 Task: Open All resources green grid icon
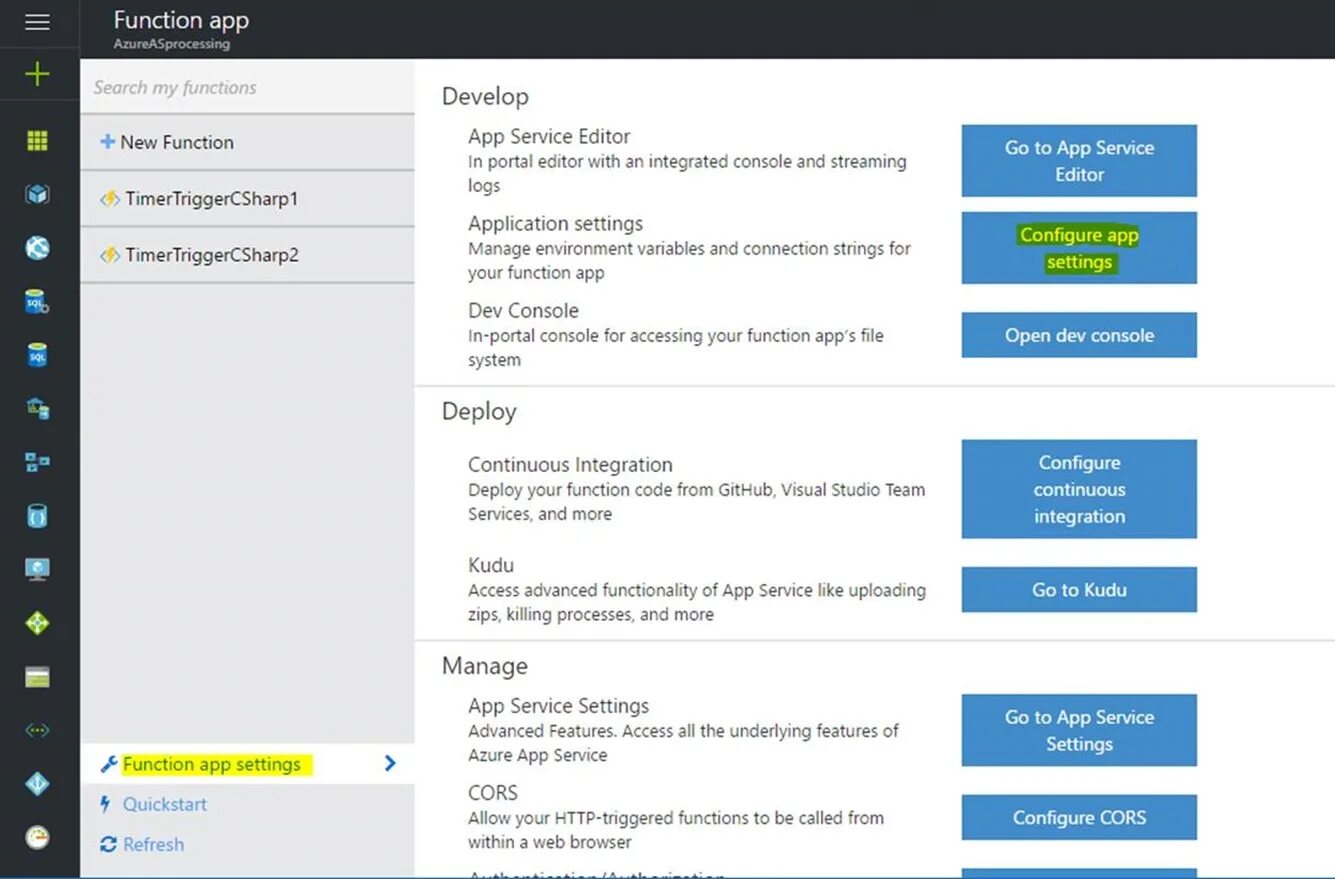click(x=37, y=141)
